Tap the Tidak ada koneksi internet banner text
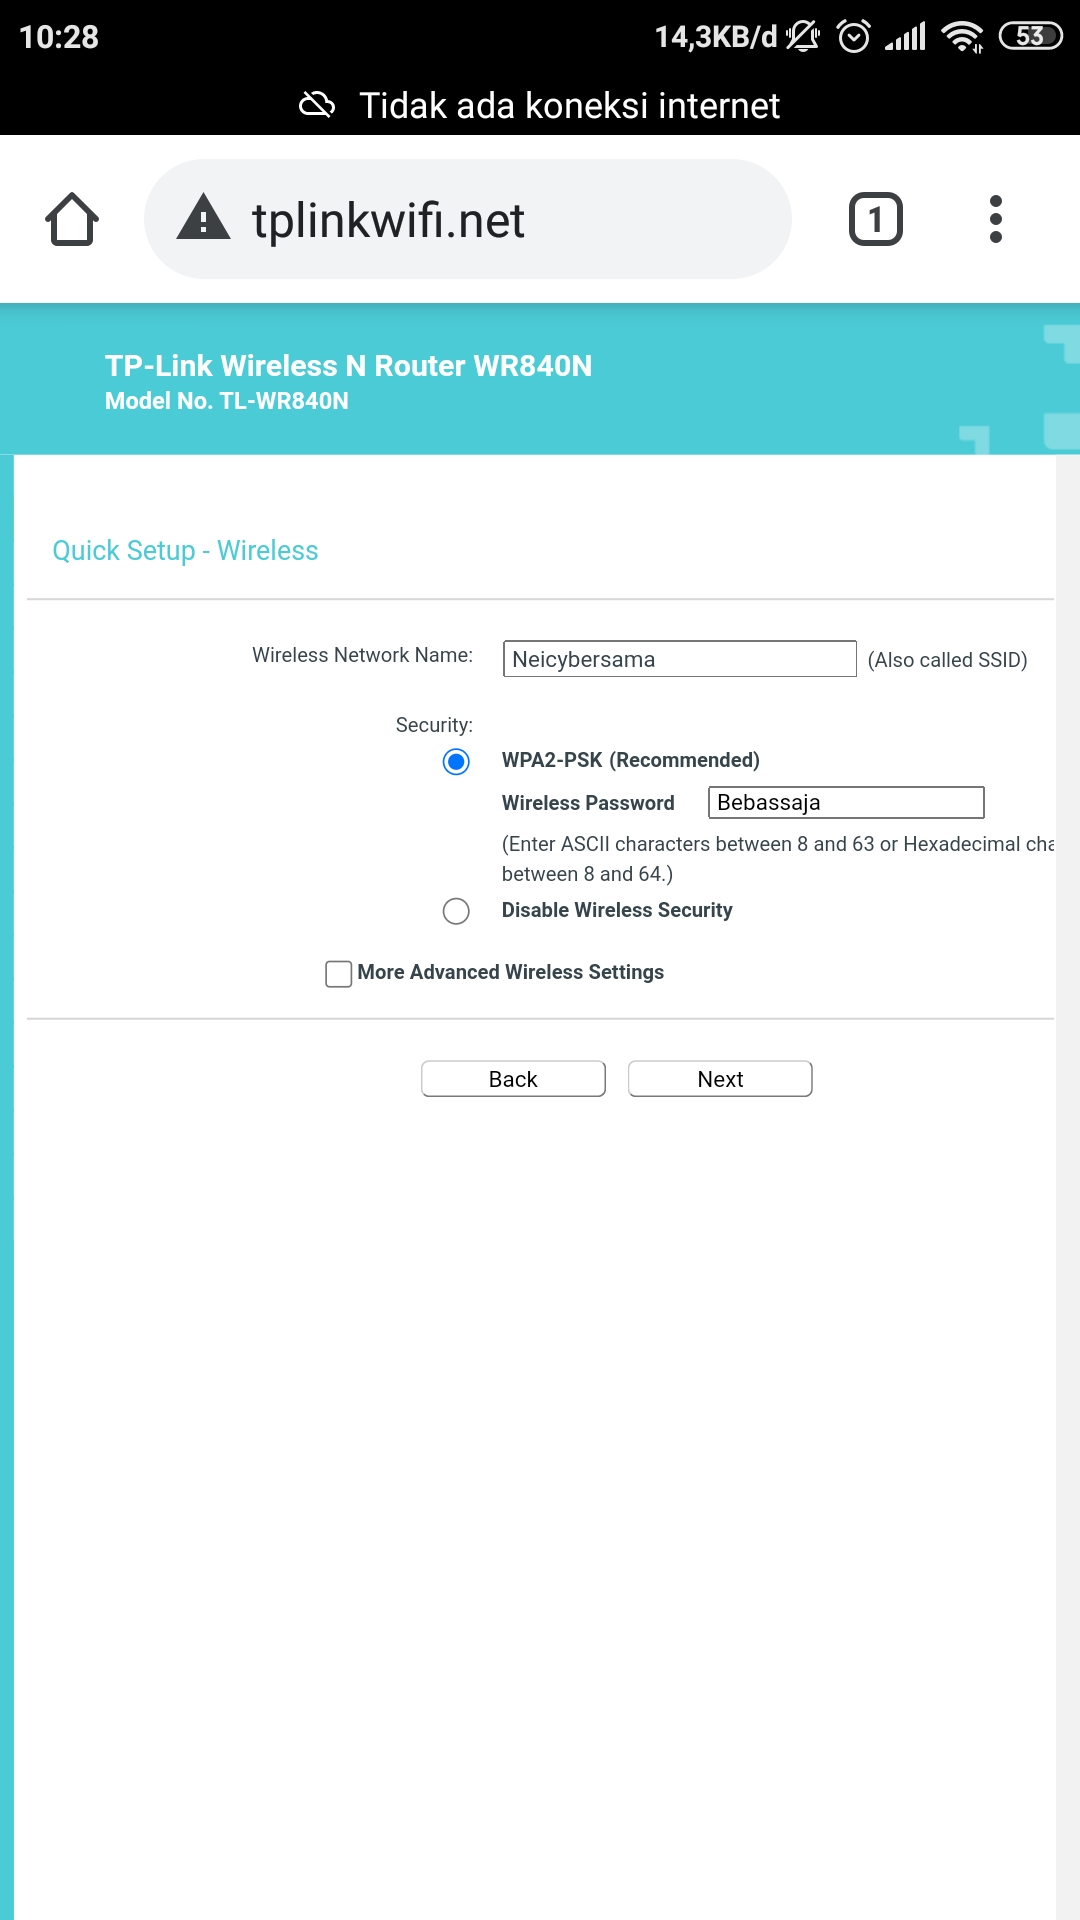Viewport: 1080px width, 1920px height. (569, 105)
